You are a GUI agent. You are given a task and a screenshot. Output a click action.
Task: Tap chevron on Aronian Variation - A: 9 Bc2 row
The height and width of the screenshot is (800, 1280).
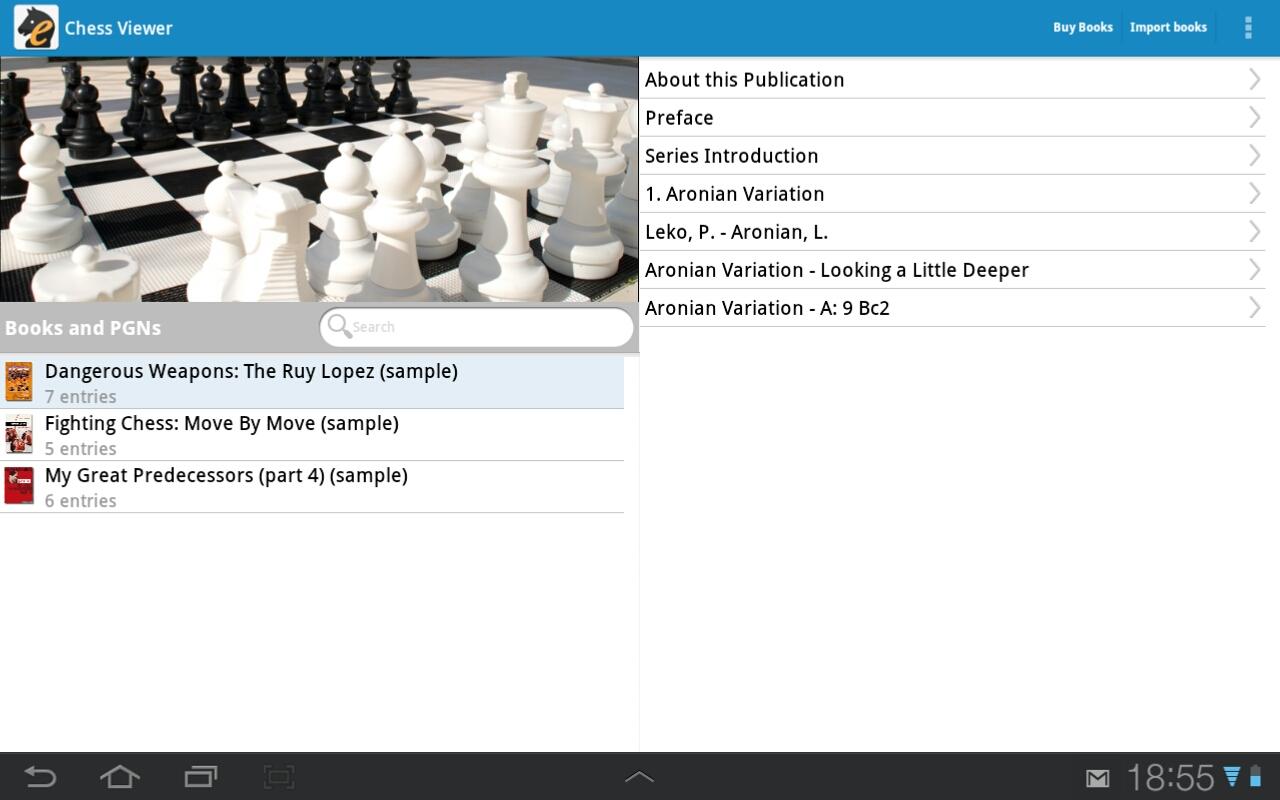[1254, 307]
